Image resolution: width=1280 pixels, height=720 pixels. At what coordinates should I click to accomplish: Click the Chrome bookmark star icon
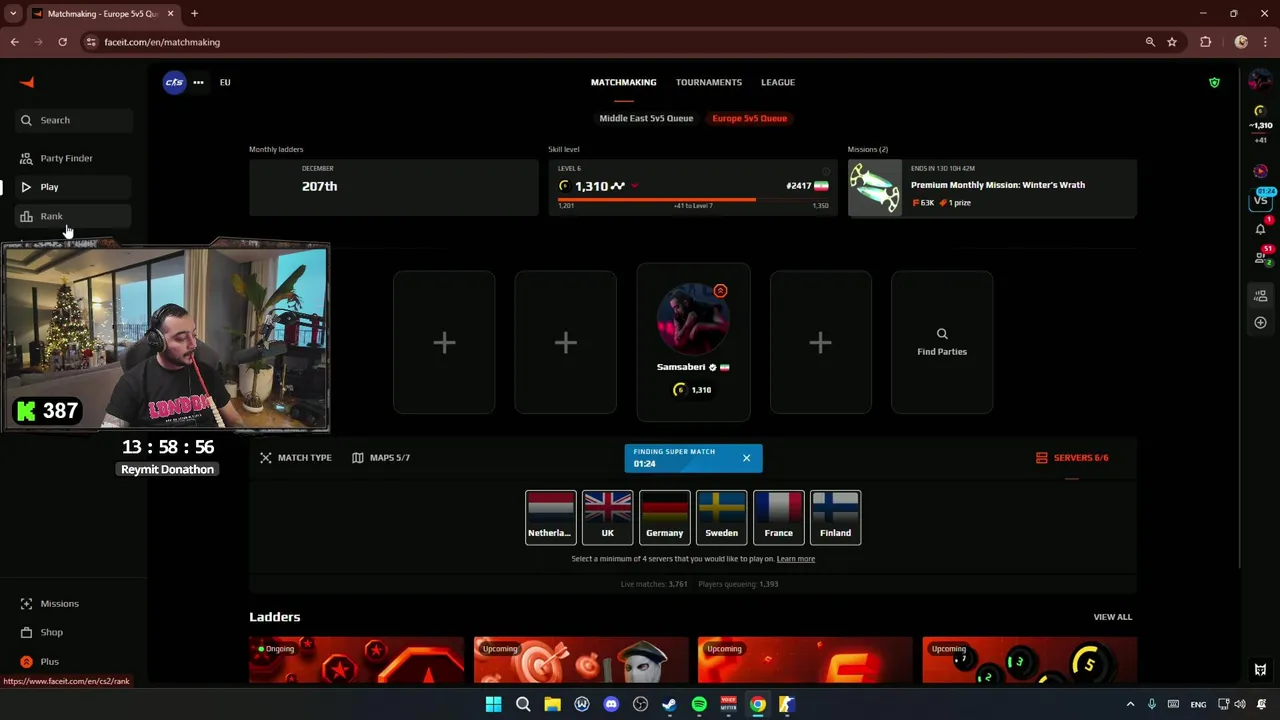[1172, 42]
